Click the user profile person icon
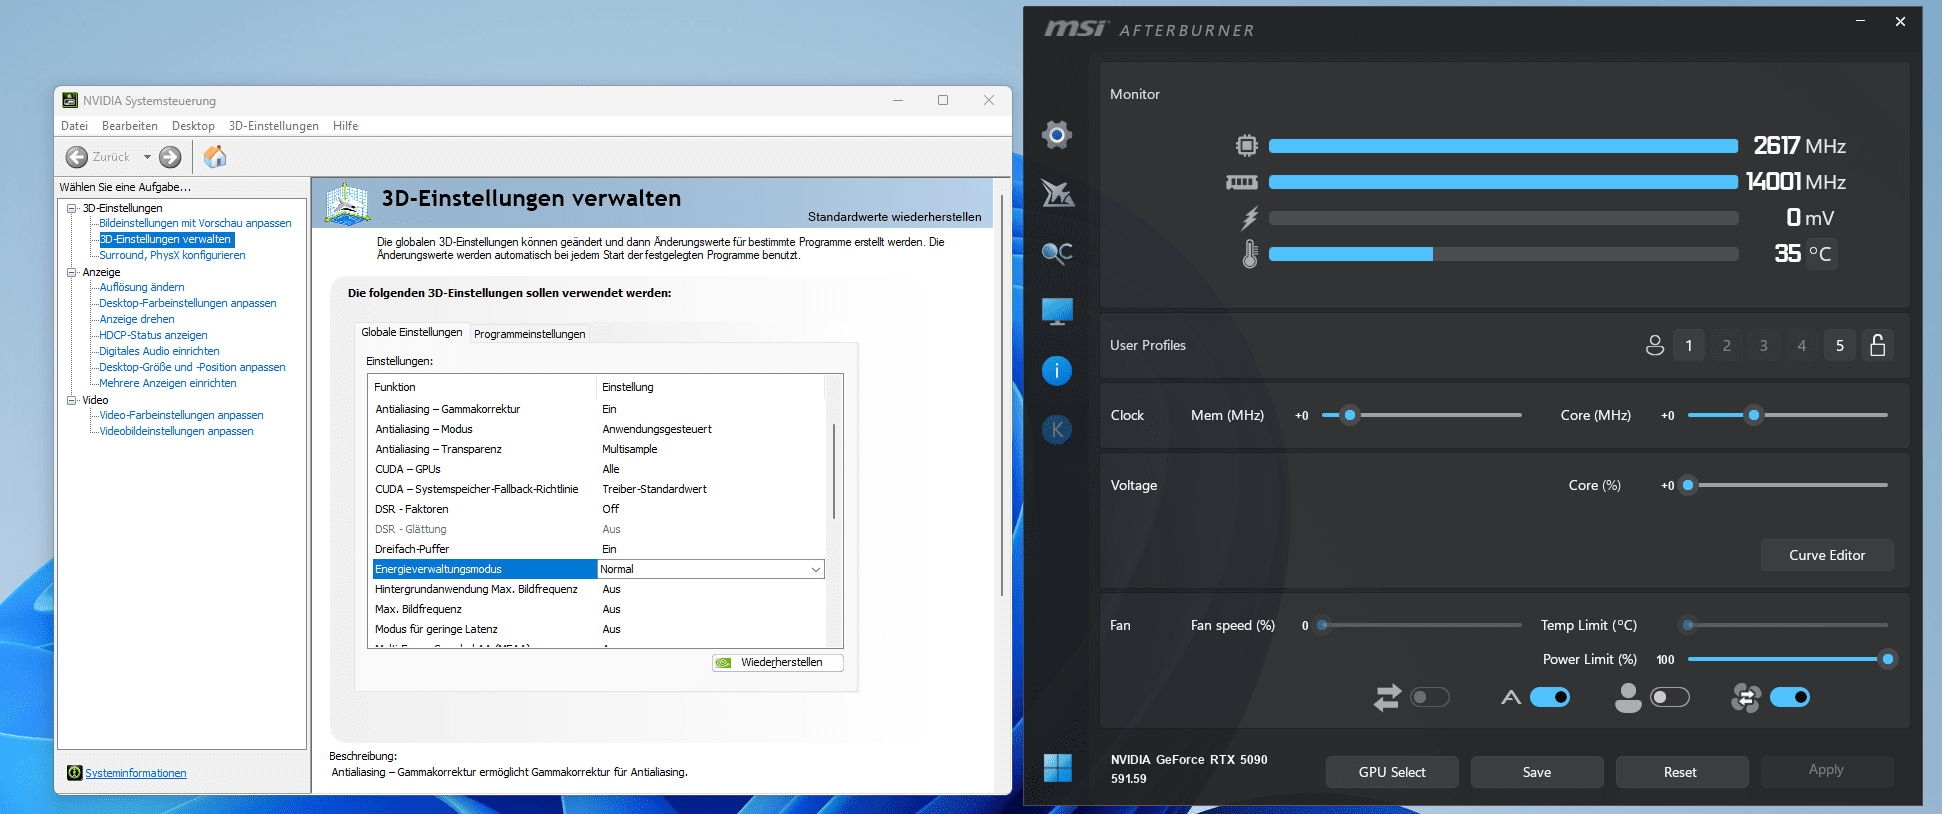This screenshot has height=814, width=1942. (x=1655, y=345)
